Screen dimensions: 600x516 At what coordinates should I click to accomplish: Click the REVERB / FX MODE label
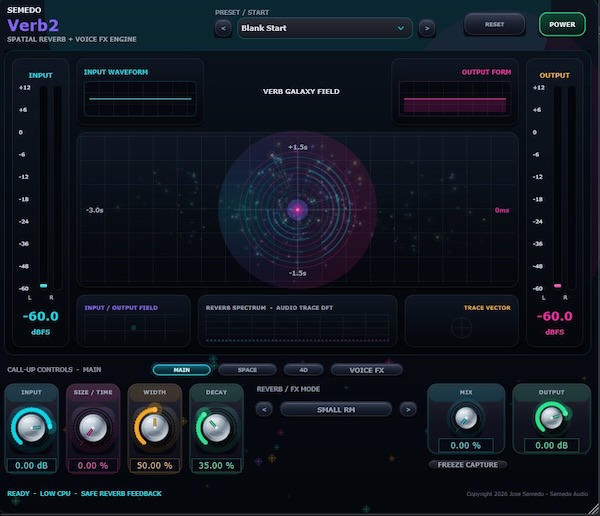coord(288,389)
